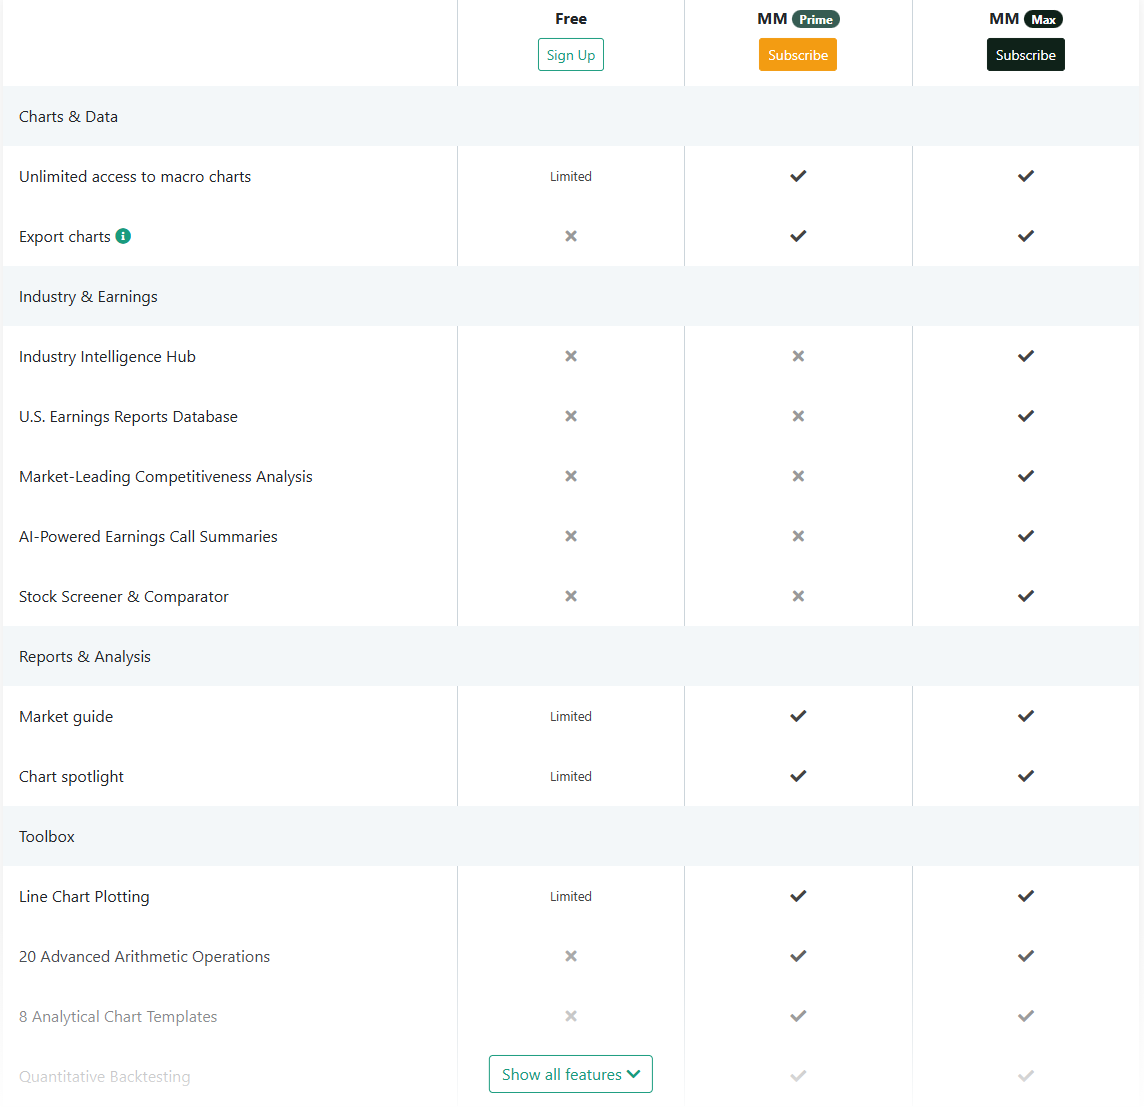
Task: Click the Limited label for Chart spotlight
Action: click(571, 776)
